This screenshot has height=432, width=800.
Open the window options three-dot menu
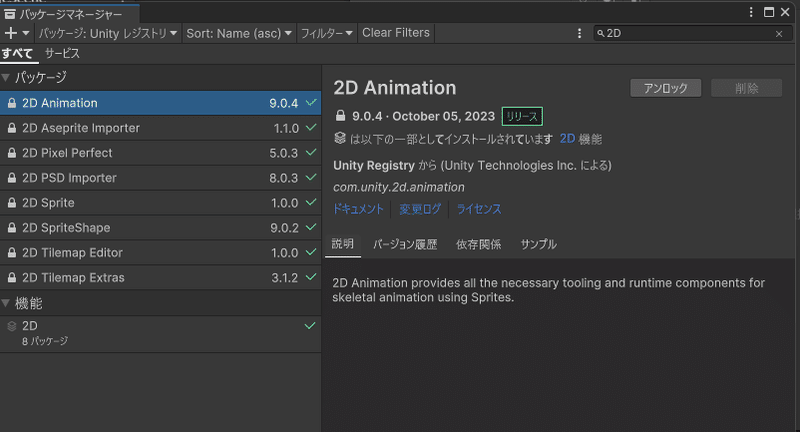pyautogui.click(x=751, y=12)
